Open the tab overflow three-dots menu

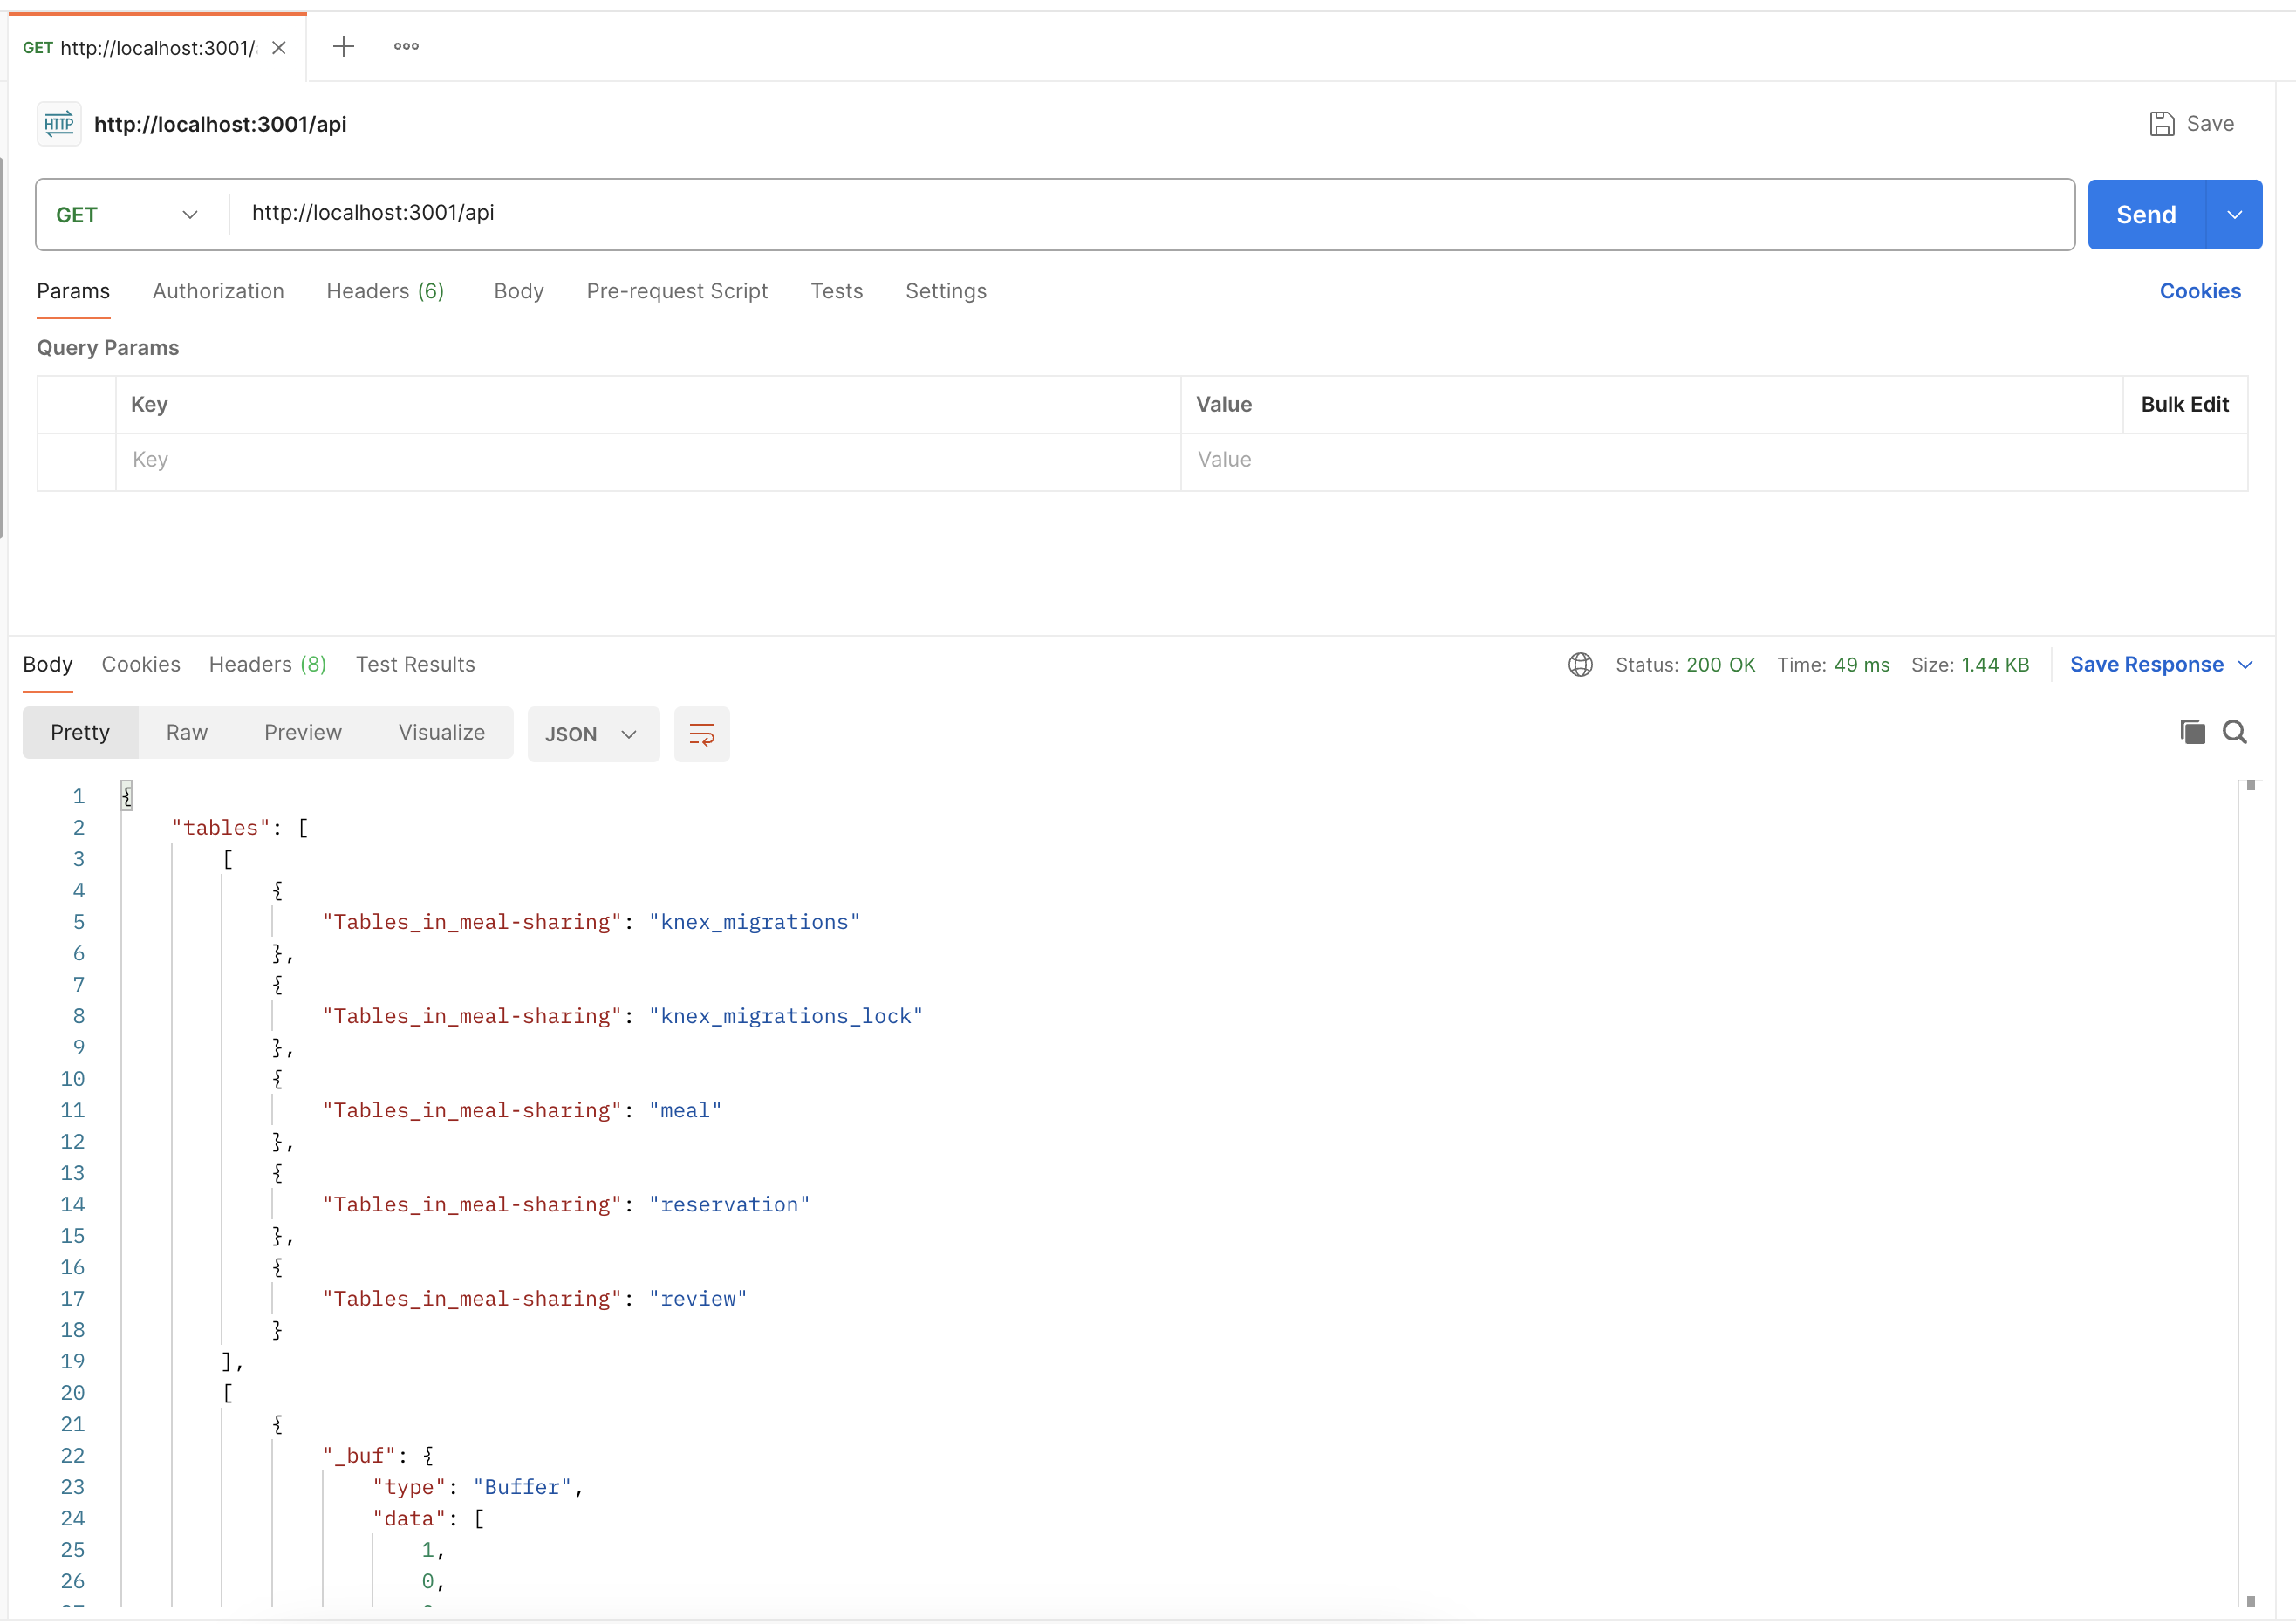406,47
